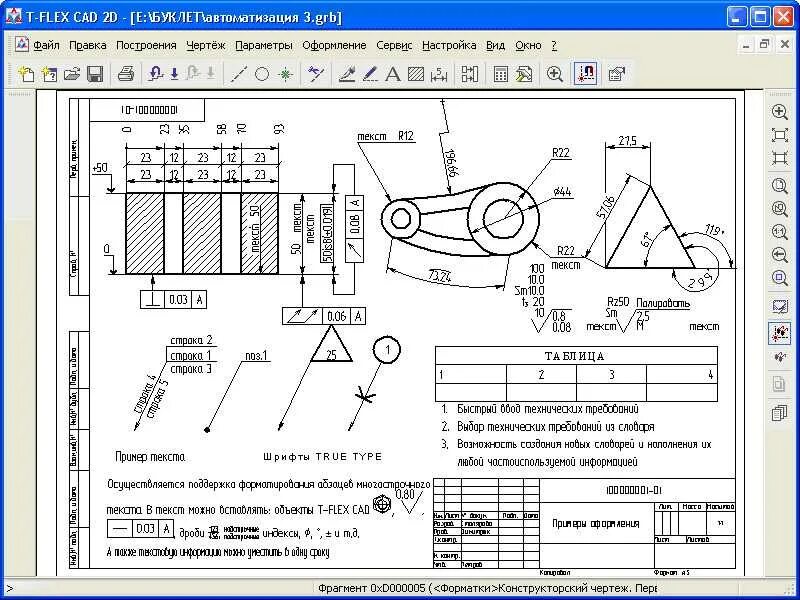Open the variables editor calculator icon
The width and height of the screenshot is (800, 600).
coord(501,74)
